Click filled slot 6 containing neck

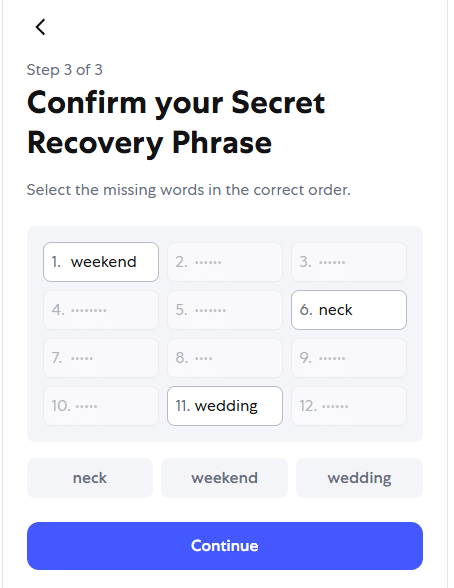[349, 310]
